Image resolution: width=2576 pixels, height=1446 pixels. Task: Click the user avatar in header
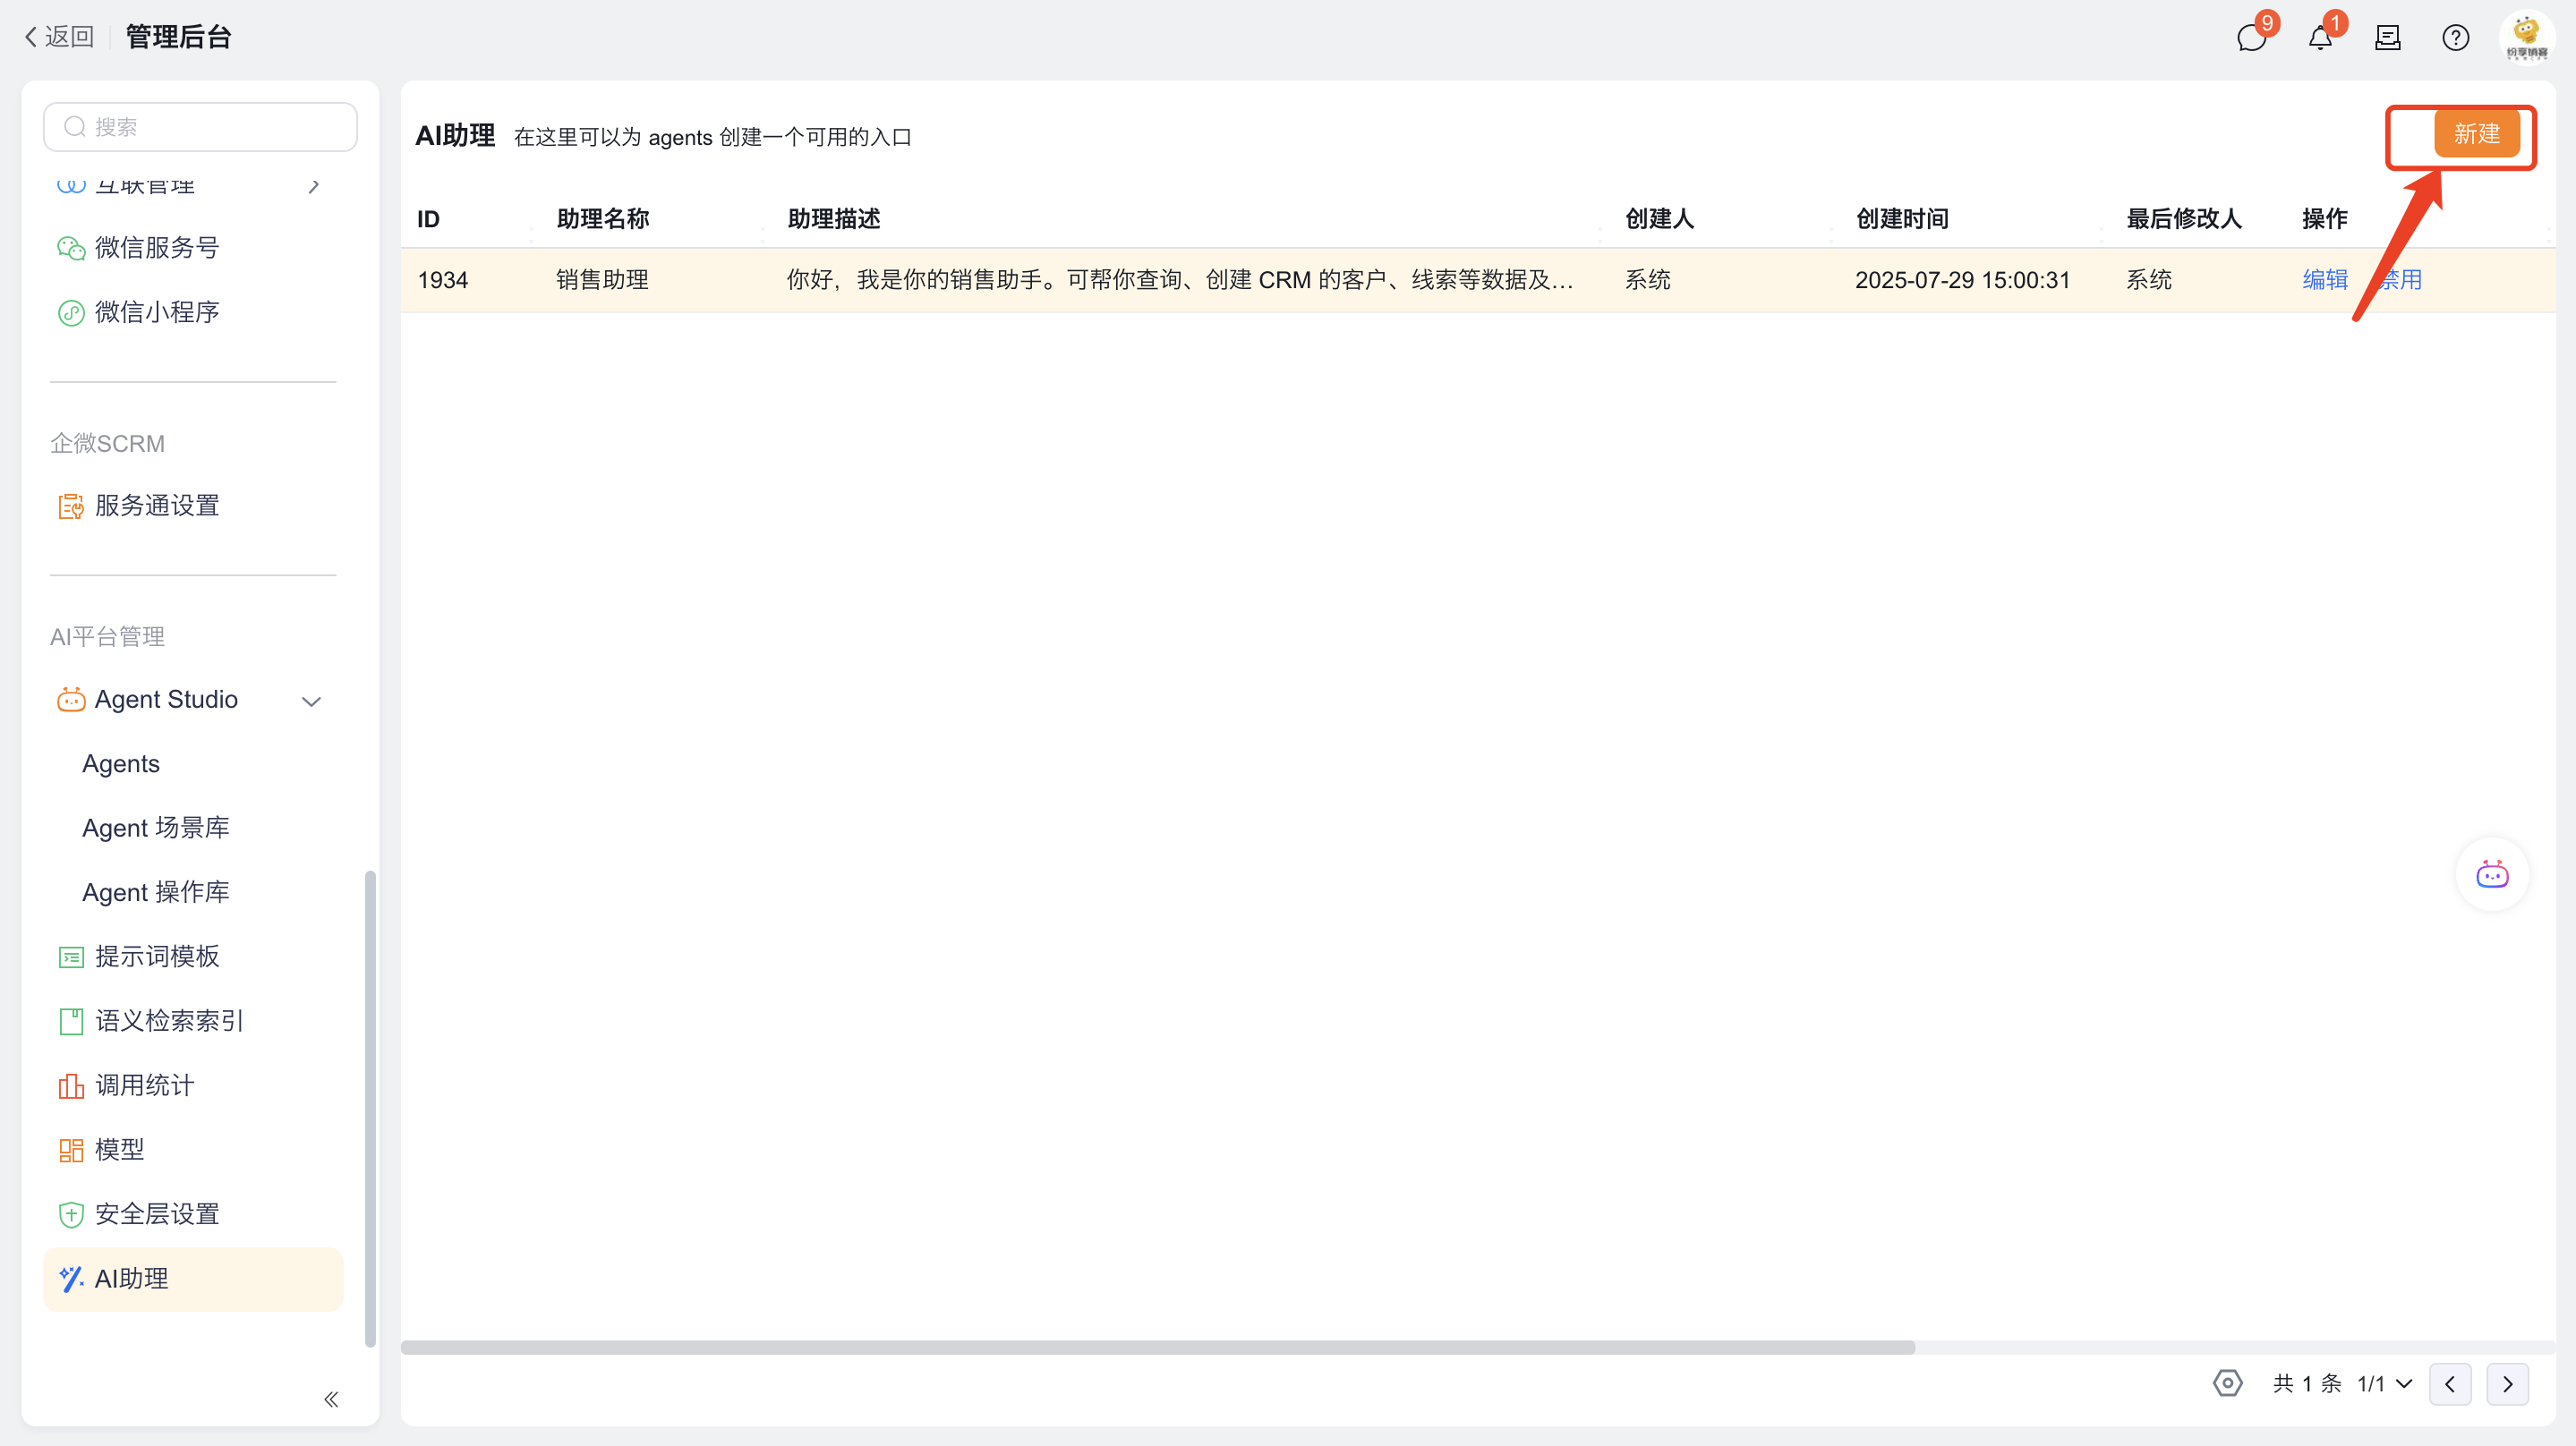[2526, 38]
